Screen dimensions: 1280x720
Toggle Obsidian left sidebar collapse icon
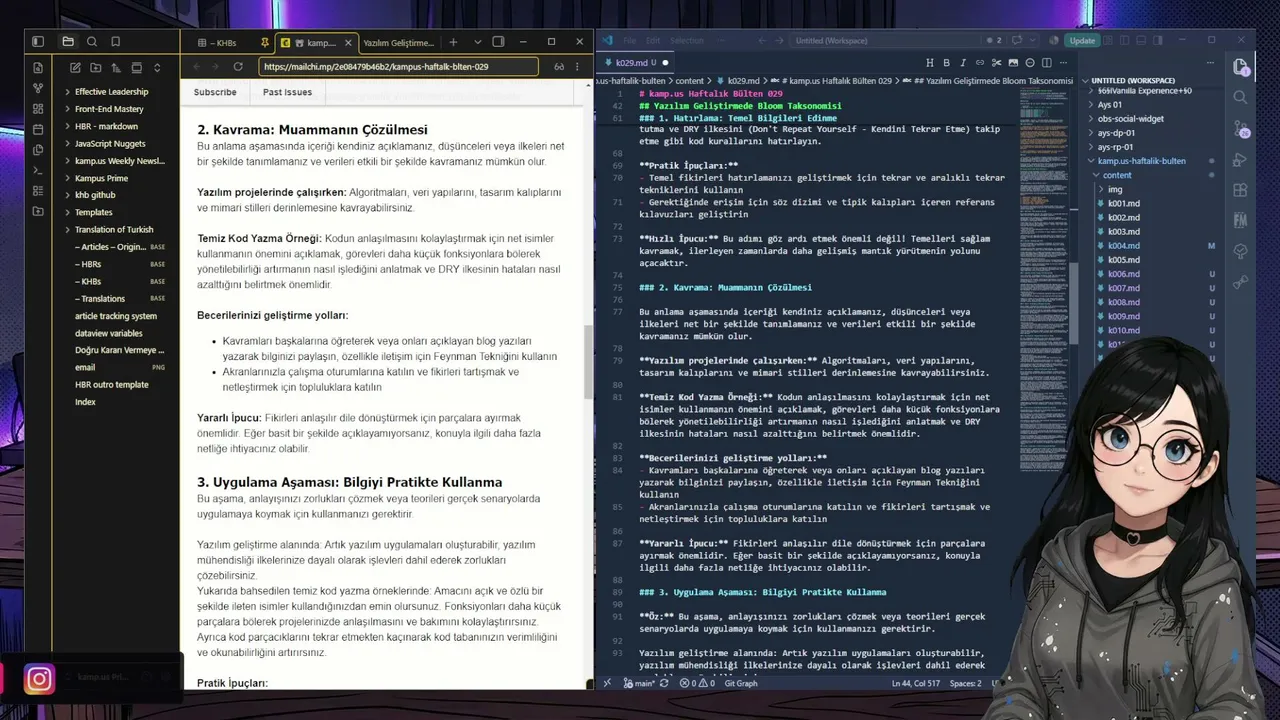38,42
